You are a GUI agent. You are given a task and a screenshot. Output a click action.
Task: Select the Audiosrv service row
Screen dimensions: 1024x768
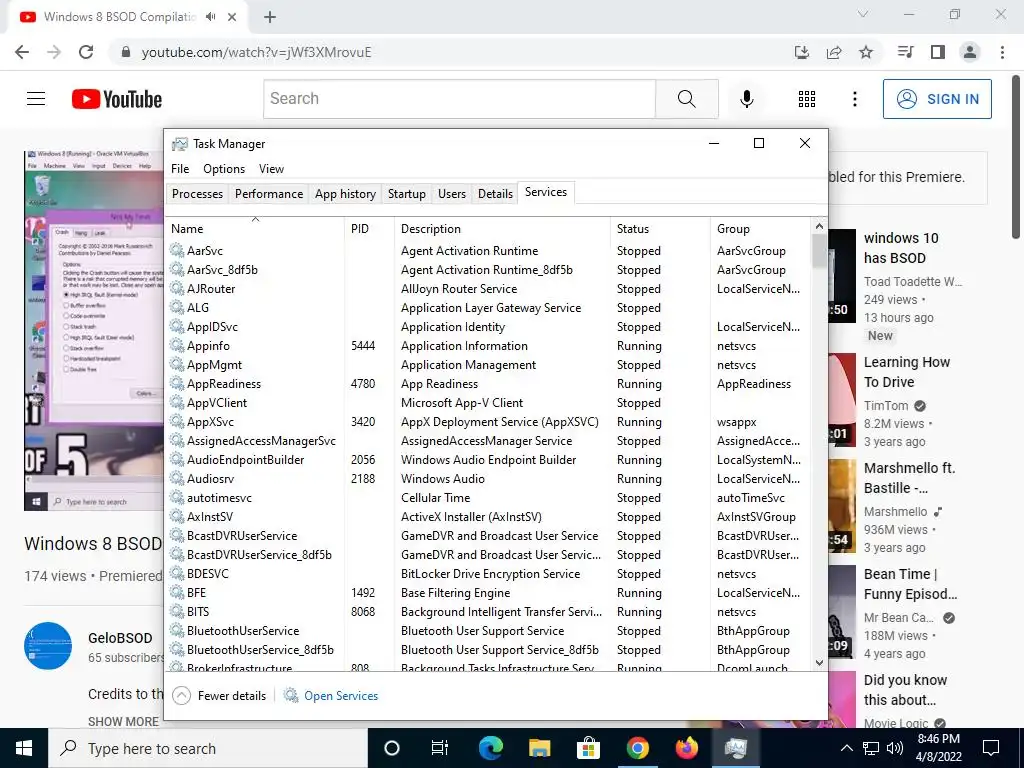488,479
